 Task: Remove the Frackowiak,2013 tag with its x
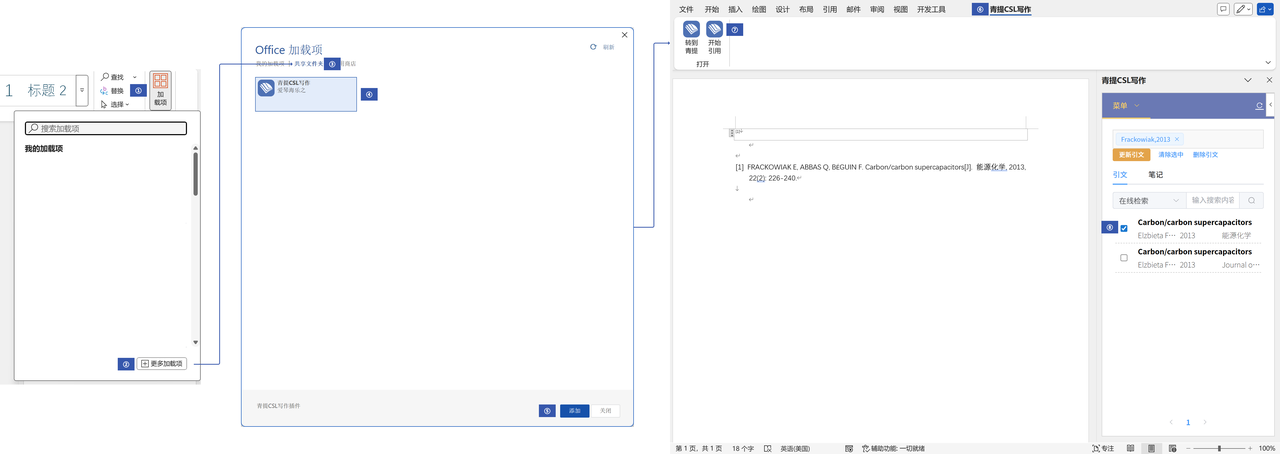click(x=1177, y=139)
